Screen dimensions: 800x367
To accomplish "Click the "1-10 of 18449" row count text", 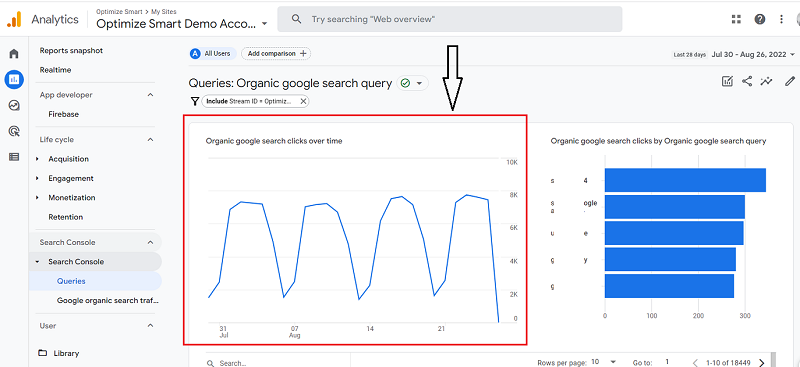I will click(x=728, y=362).
